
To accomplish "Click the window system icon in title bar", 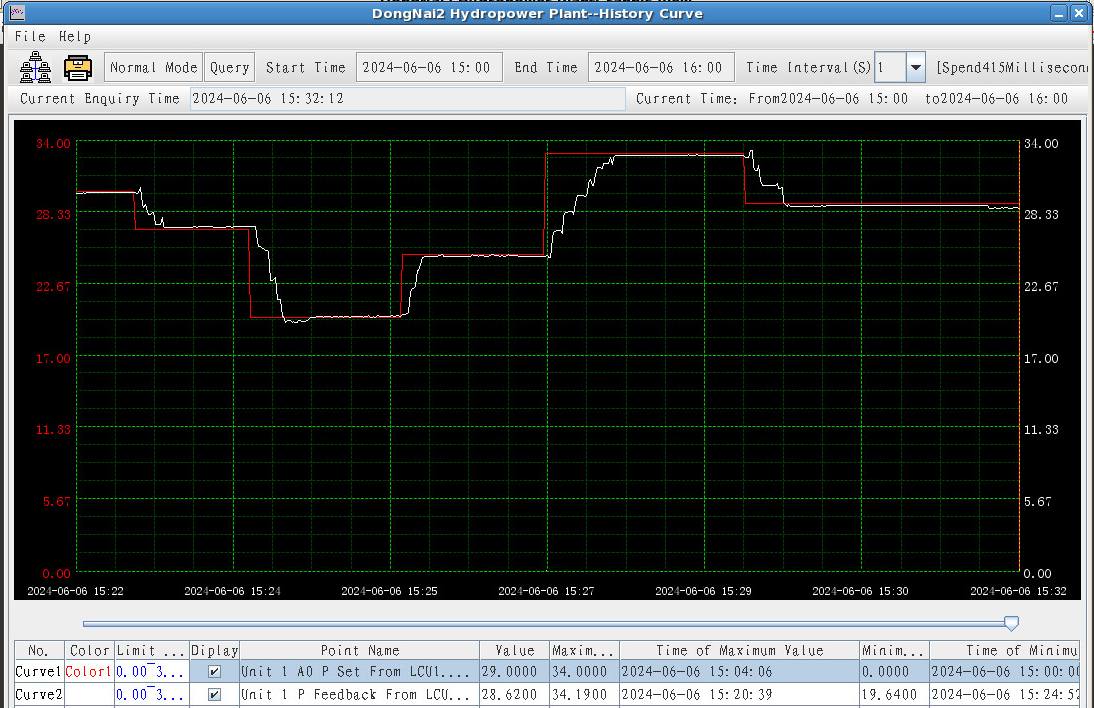I will pos(17,13).
